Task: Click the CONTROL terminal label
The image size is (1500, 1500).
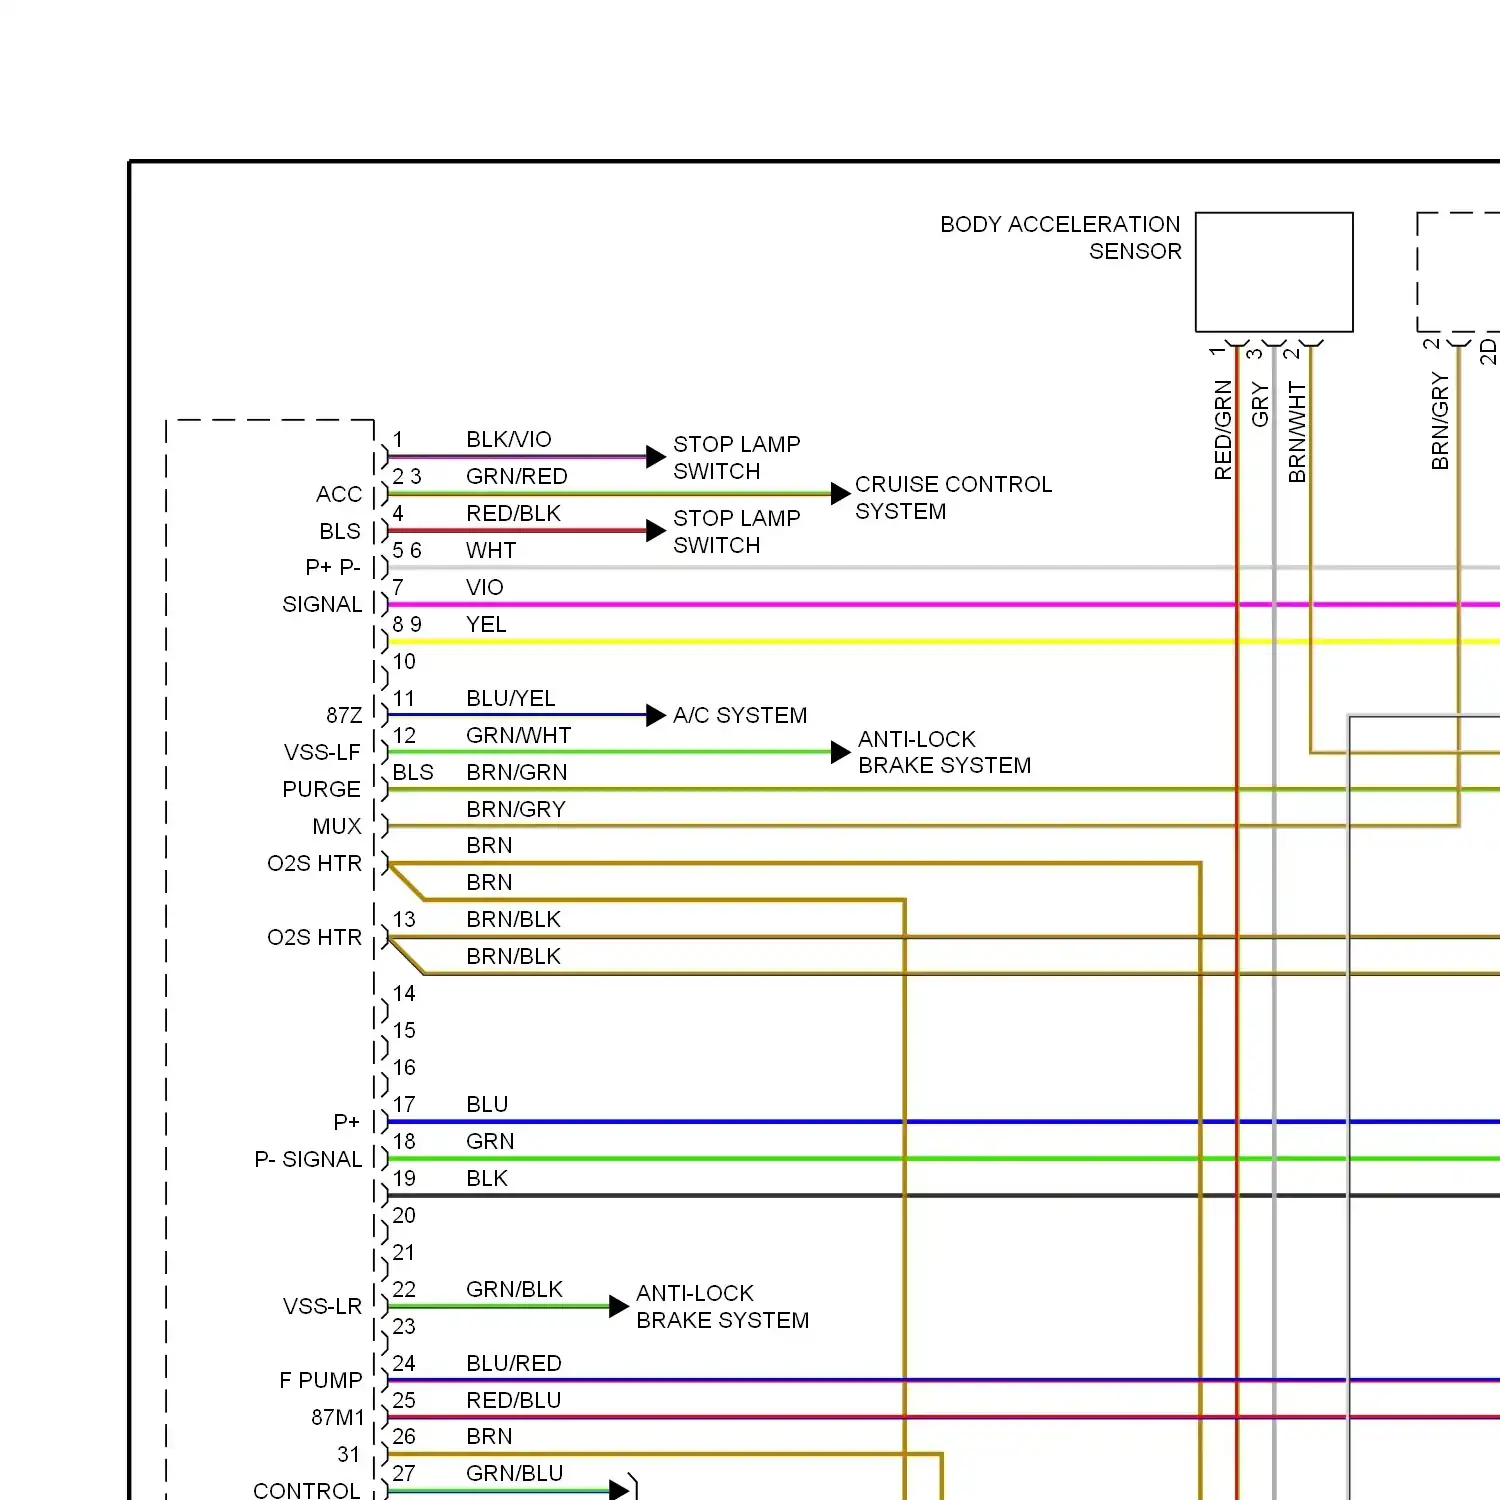Action: 307,1490
